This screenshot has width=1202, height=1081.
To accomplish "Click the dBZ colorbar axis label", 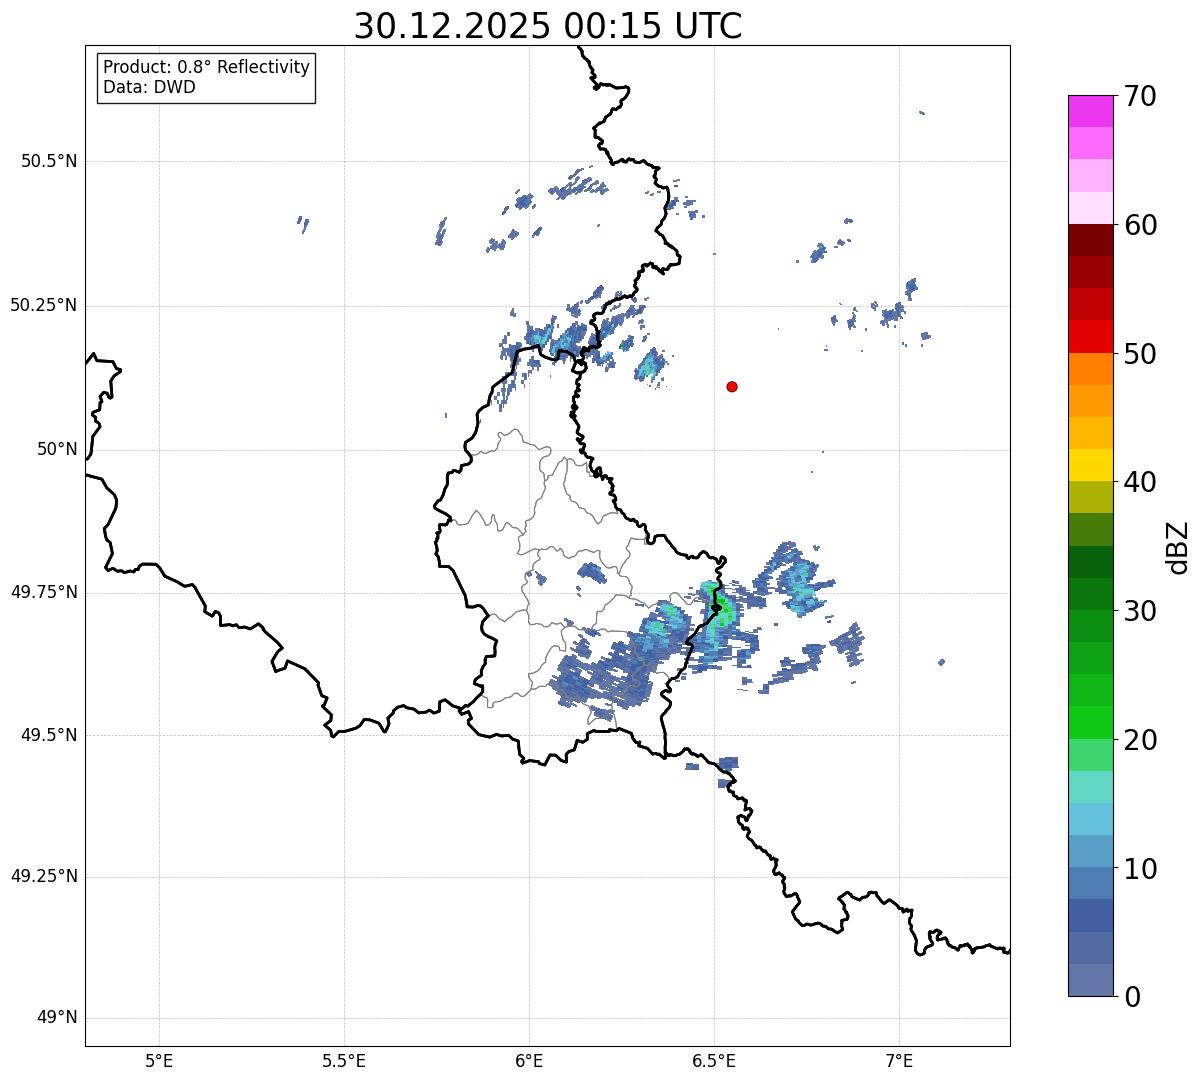I will (1178, 547).
